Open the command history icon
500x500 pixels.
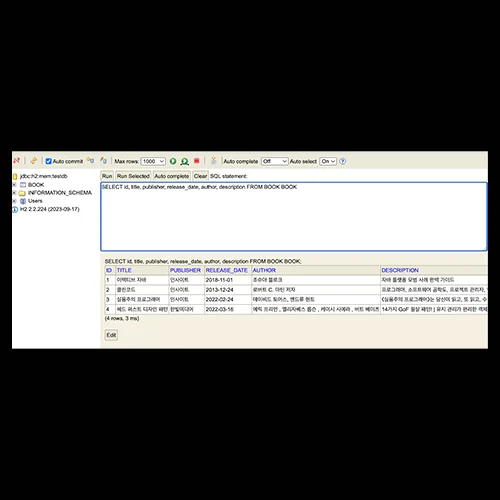[214, 161]
